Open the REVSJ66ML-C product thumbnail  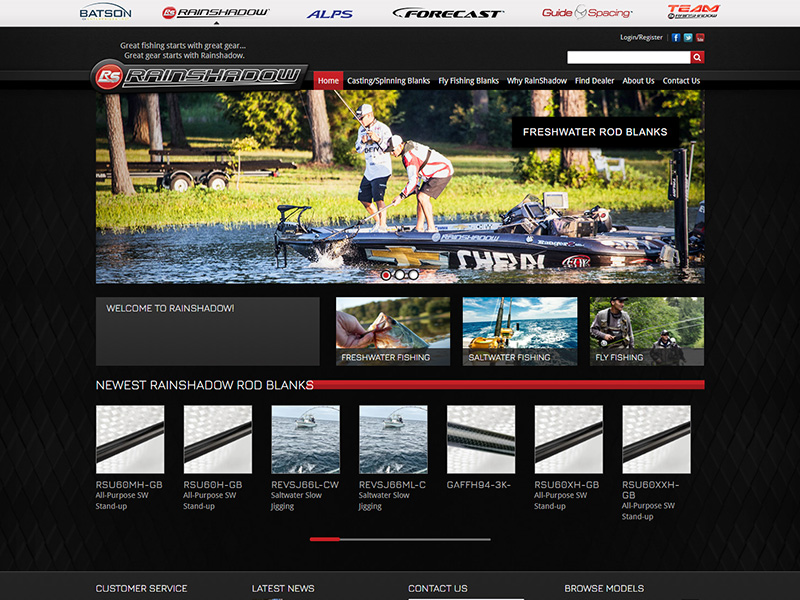pos(393,439)
